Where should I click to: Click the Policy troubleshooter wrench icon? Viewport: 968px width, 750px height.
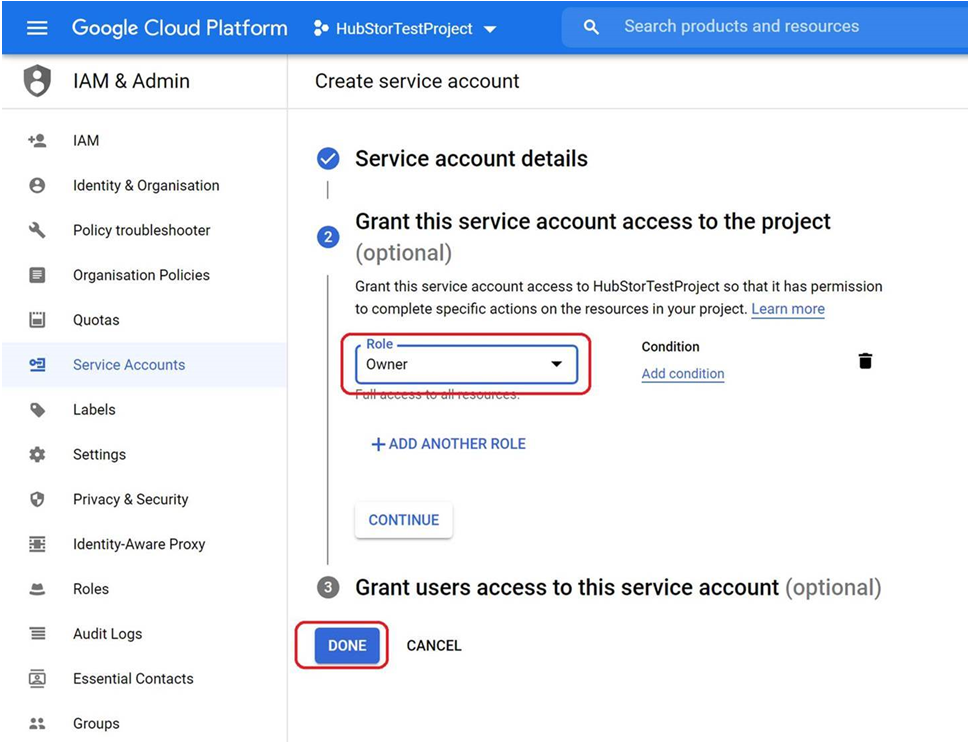click(37, 230)
